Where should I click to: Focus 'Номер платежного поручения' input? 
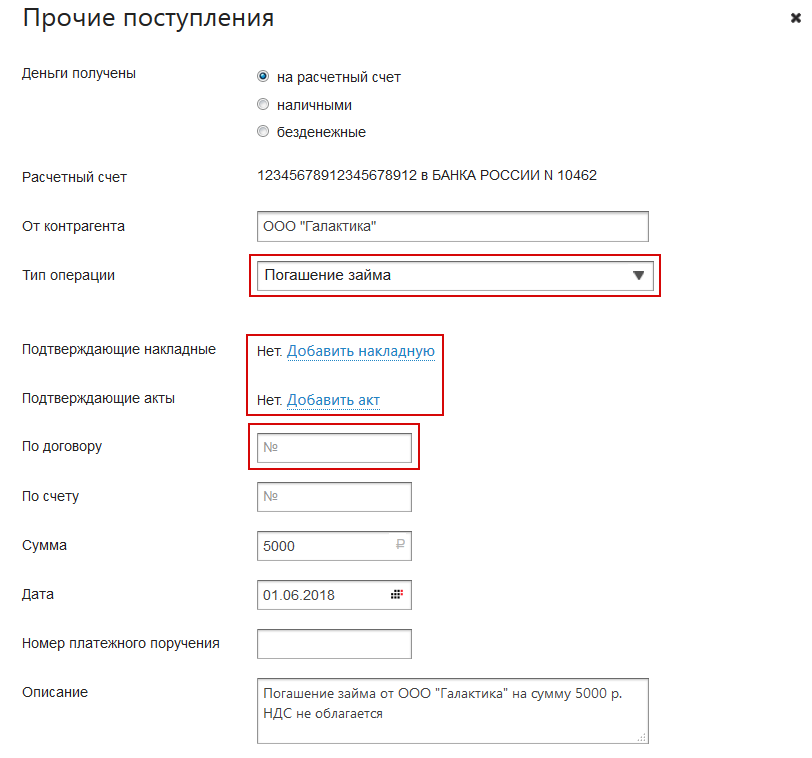[x=334, y=643]
